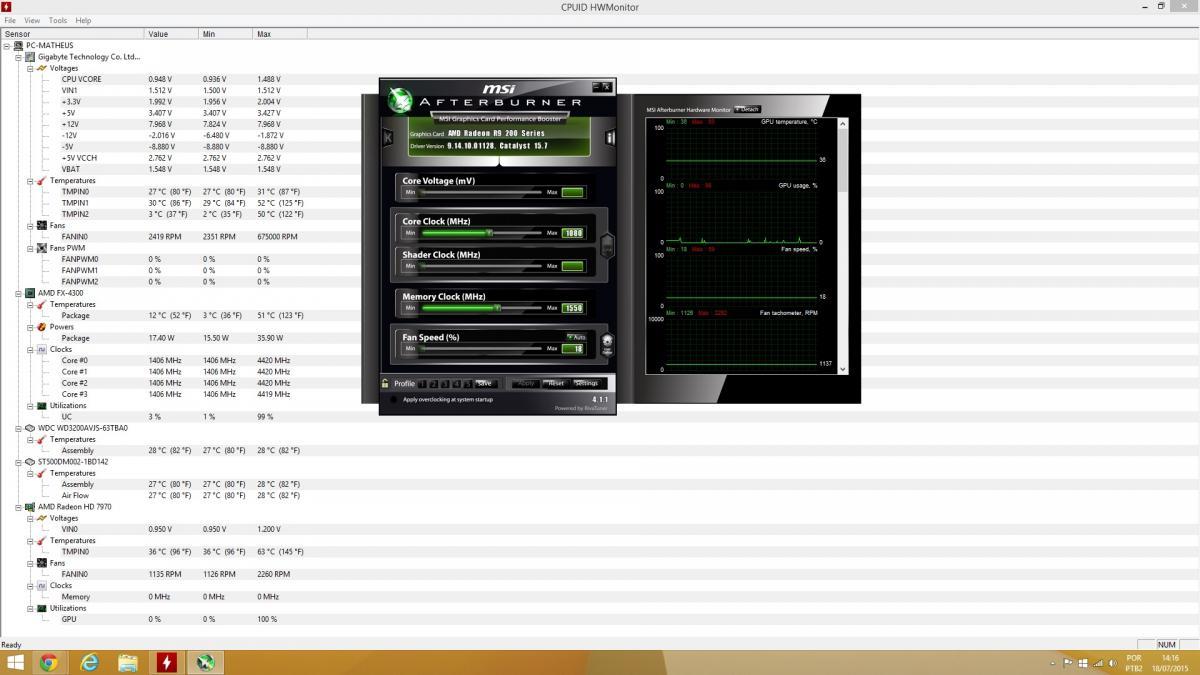This screenshot has width=1200, height=675.
Task: Click the Value column header
Action: click(x=172, y=34)
